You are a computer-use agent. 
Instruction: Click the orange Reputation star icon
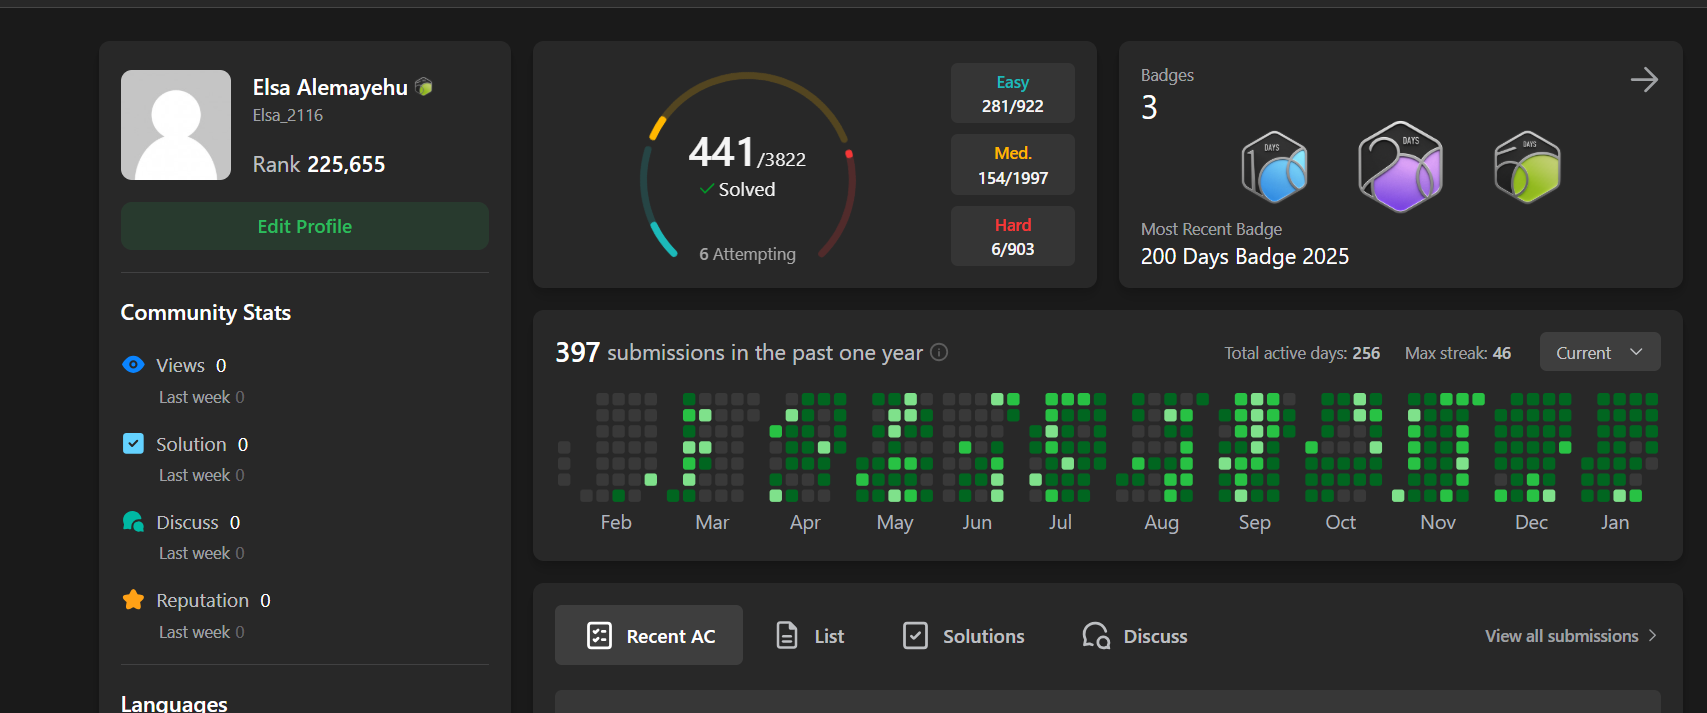133,600
